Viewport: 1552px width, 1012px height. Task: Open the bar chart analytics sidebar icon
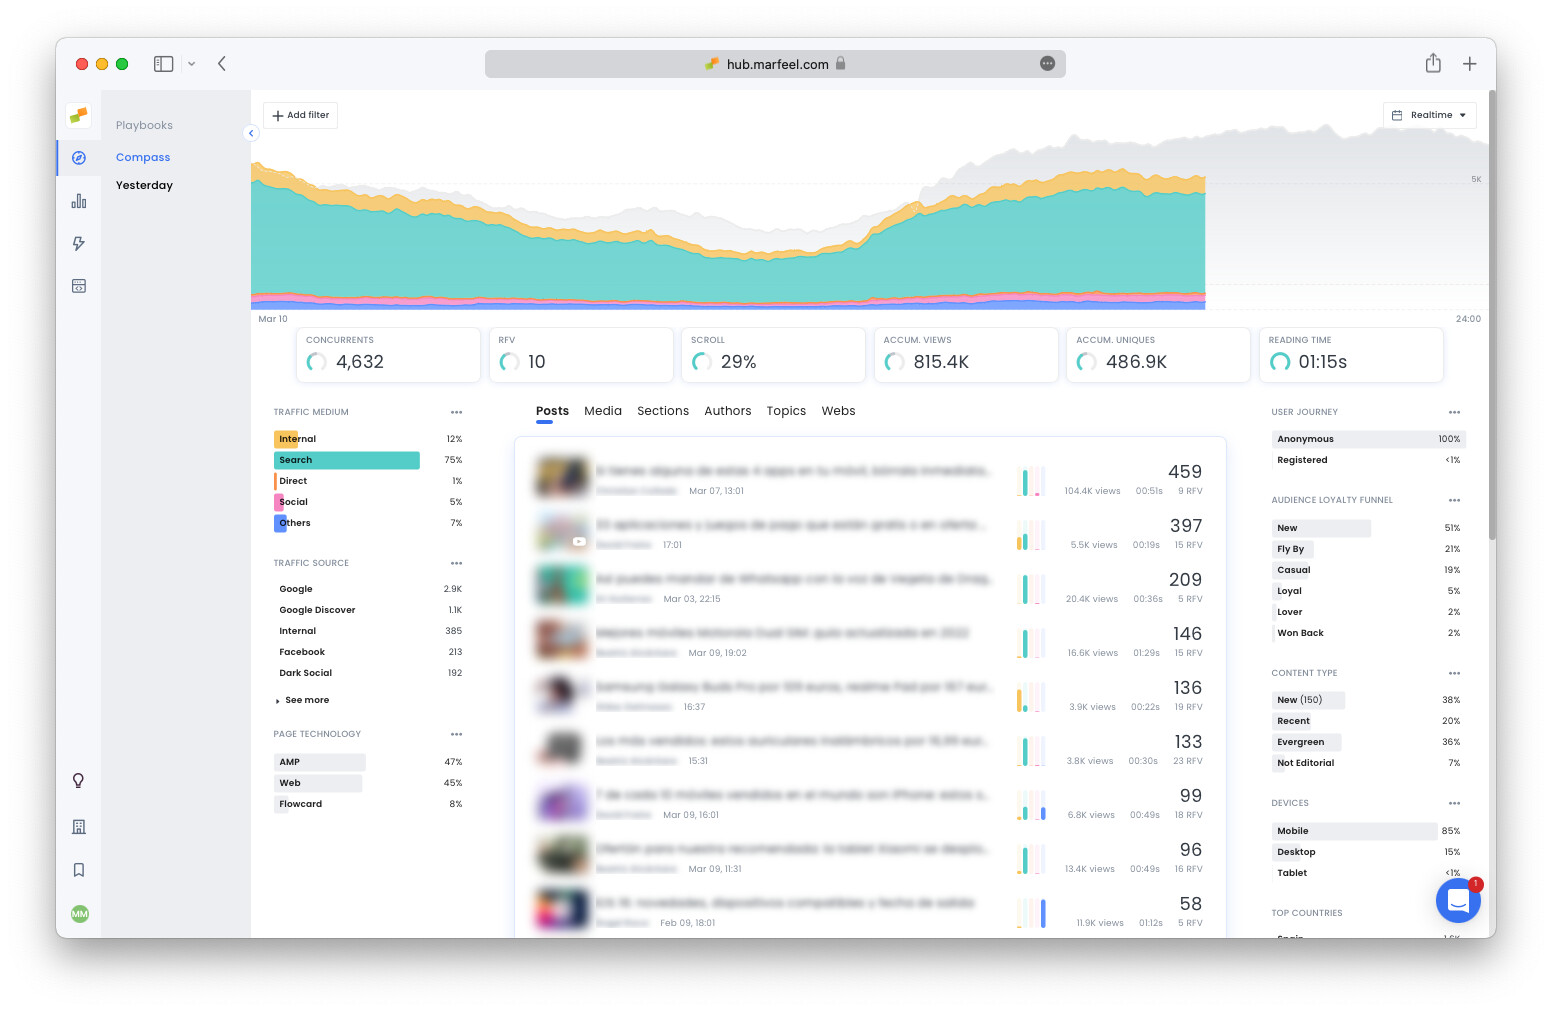point(78,200)
